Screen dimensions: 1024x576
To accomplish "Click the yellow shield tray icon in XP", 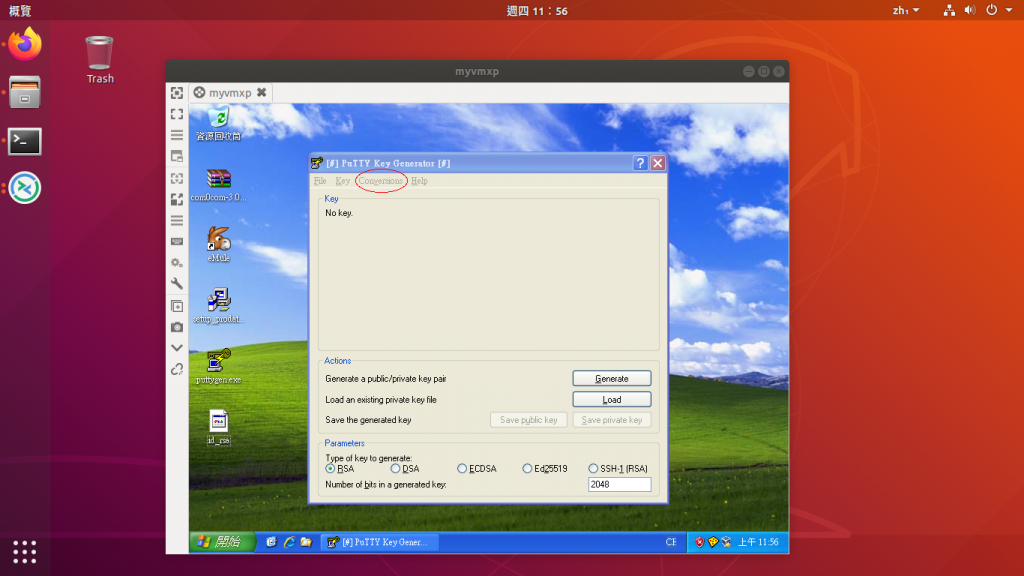I will click(712, 542).
